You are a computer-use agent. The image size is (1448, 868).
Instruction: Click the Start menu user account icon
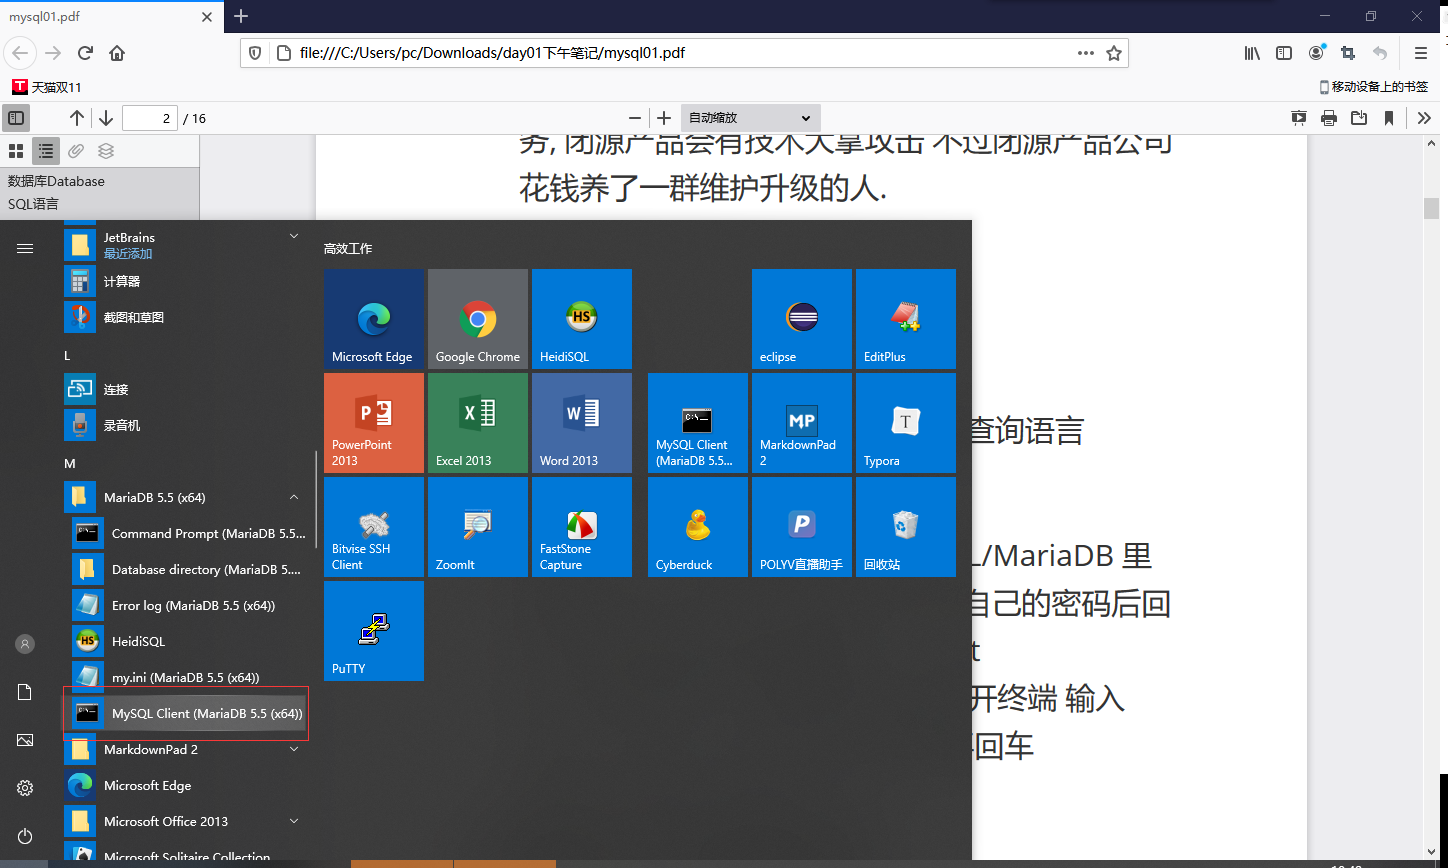click(x=25, y=644)
